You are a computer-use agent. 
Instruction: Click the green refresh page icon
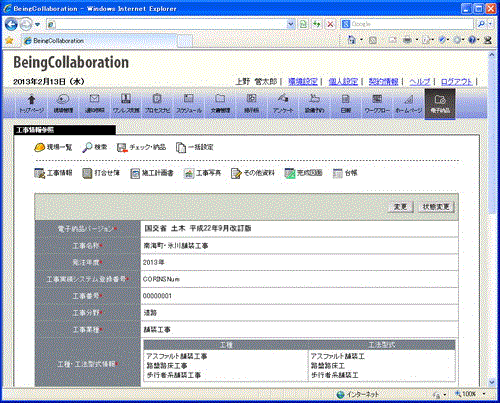pos(317,24)
